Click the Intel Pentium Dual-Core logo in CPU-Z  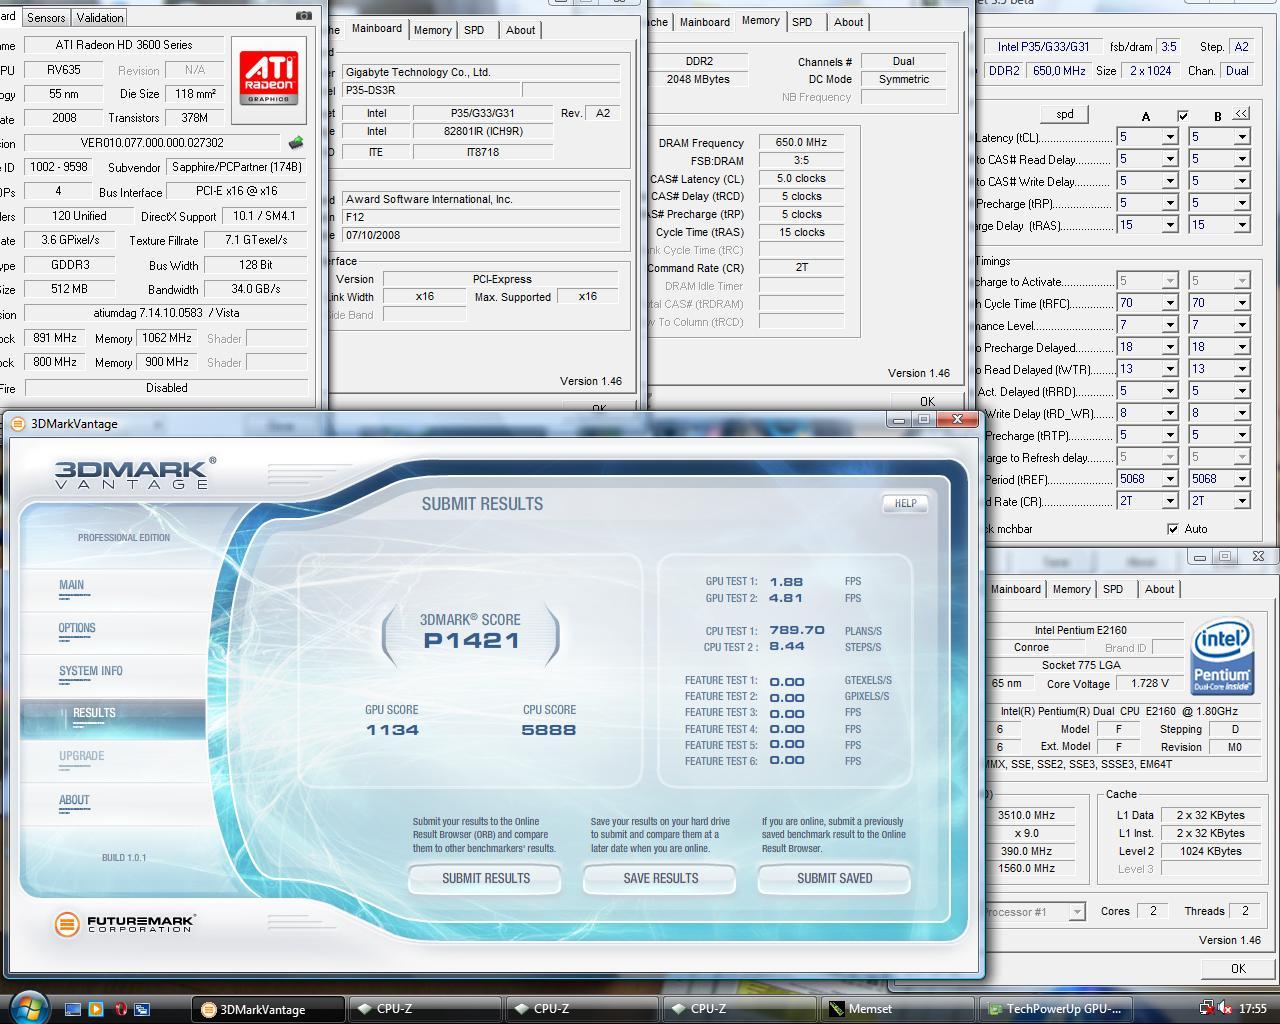click(1222, 657)
